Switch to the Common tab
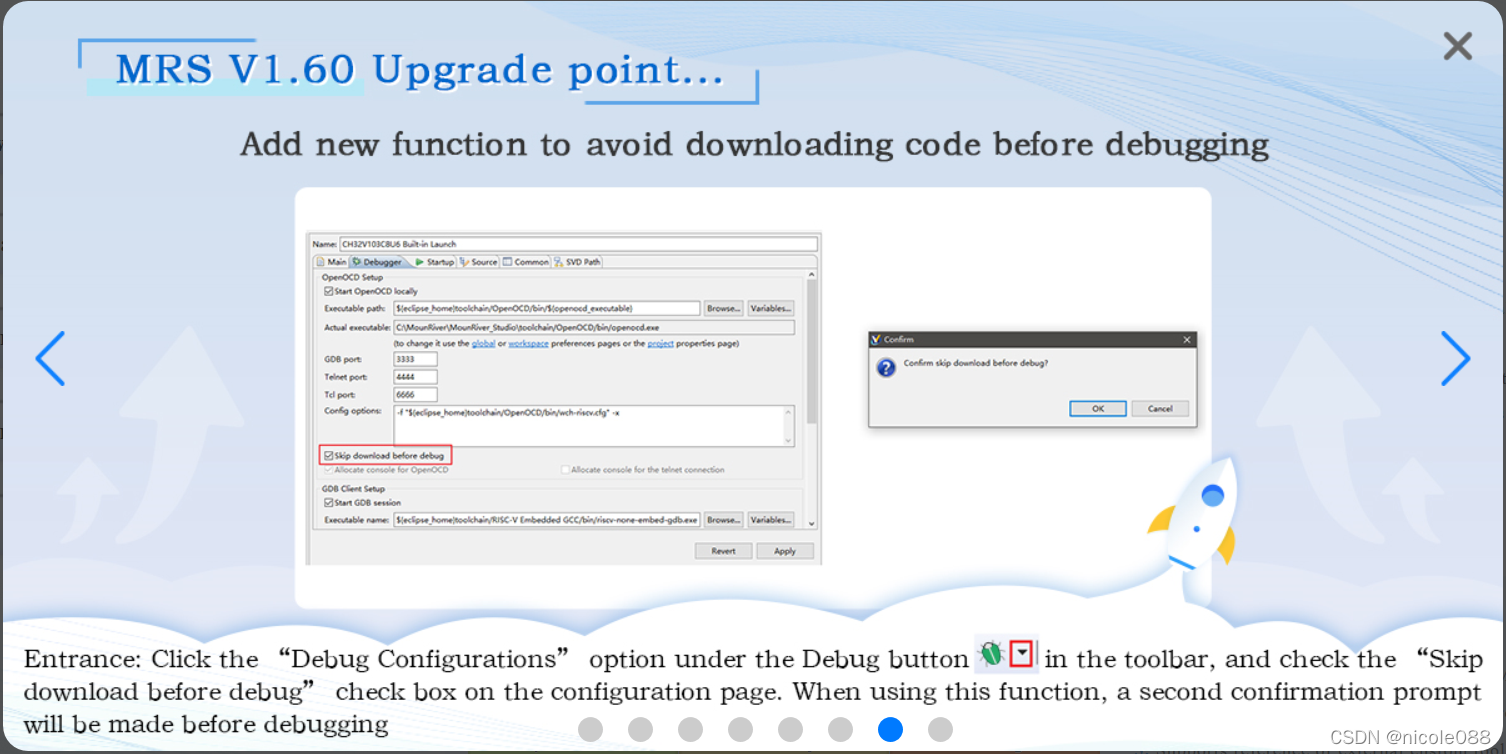This screenshot has width=1506, height=754. click(526, 262)
